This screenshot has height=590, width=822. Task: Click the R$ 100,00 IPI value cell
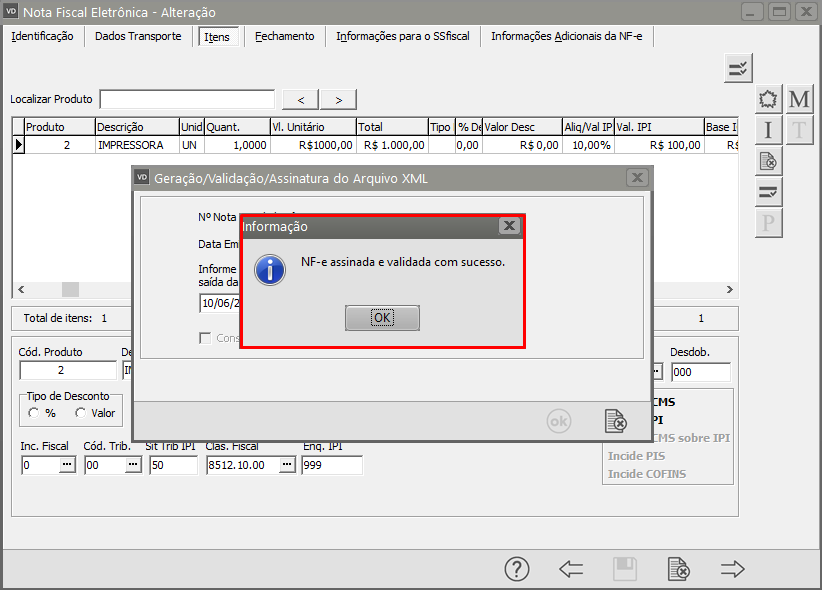(x=659, y=145)
